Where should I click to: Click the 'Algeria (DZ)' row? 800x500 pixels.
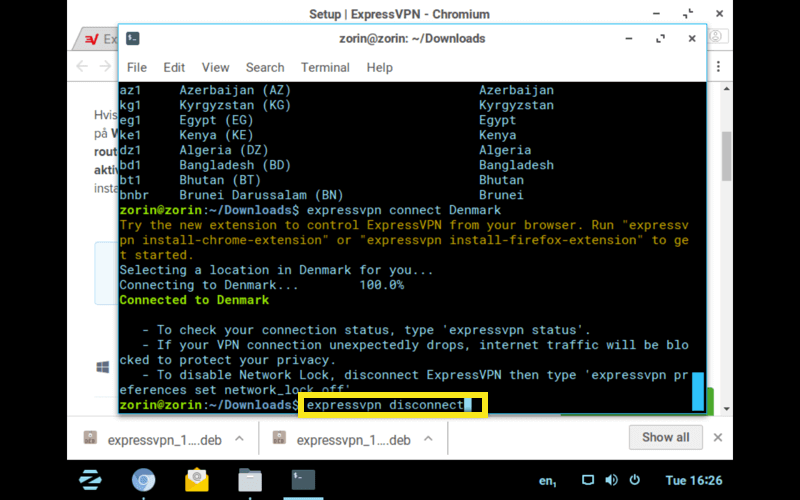[x=326, y=150]
